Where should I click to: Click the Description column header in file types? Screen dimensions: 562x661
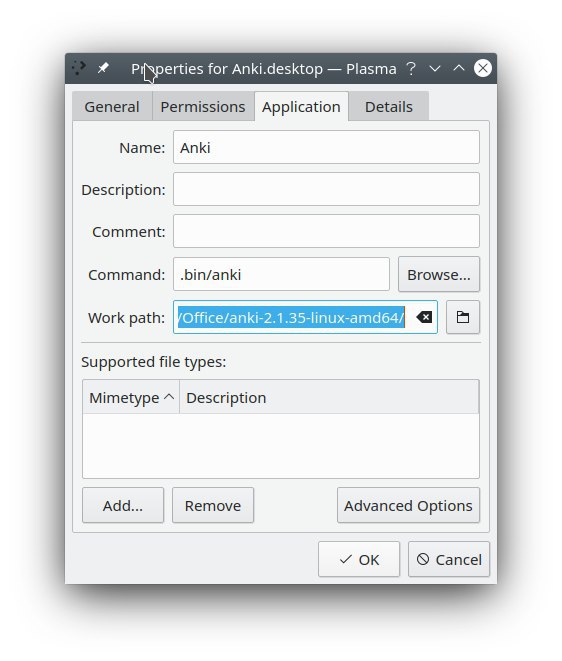click(329, 397)
